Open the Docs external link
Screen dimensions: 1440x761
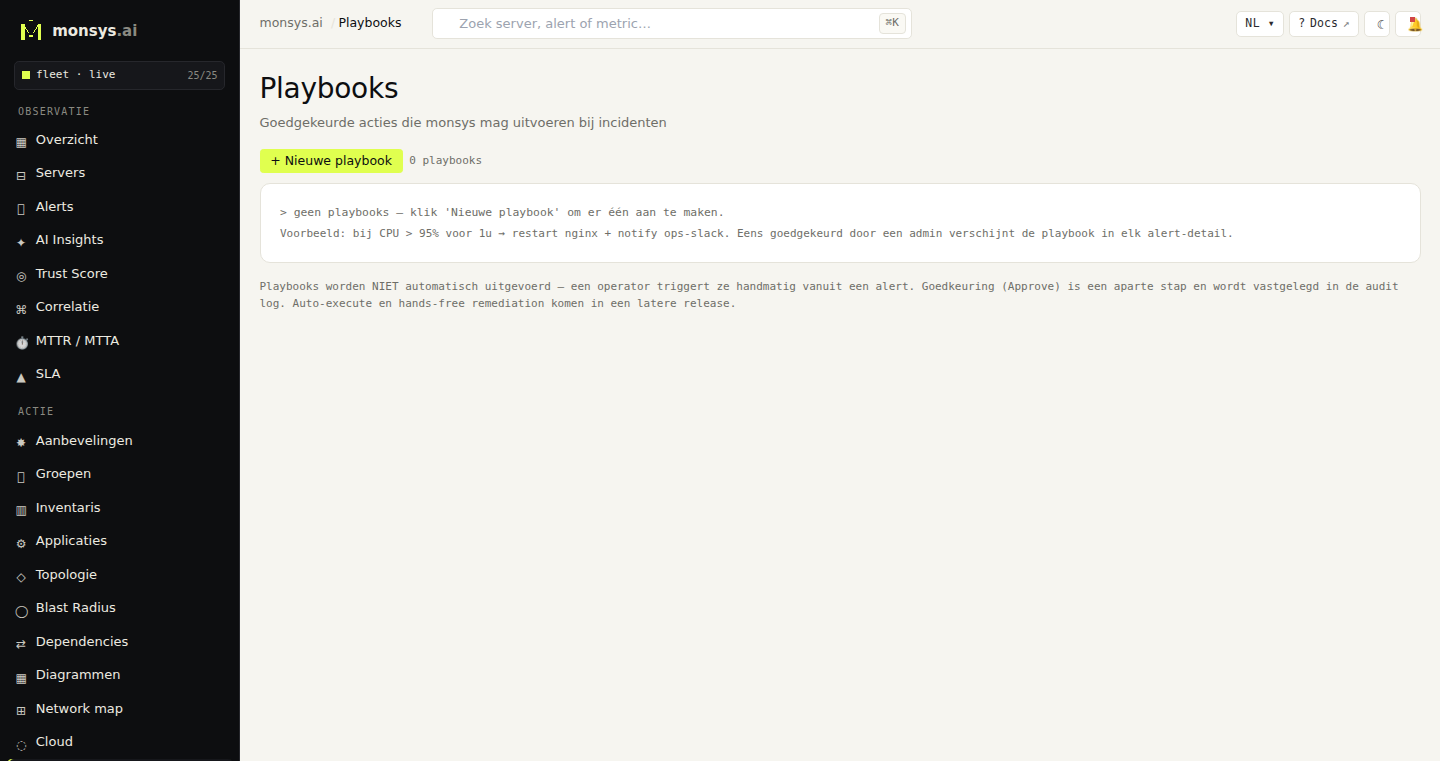pos(1323,24)
